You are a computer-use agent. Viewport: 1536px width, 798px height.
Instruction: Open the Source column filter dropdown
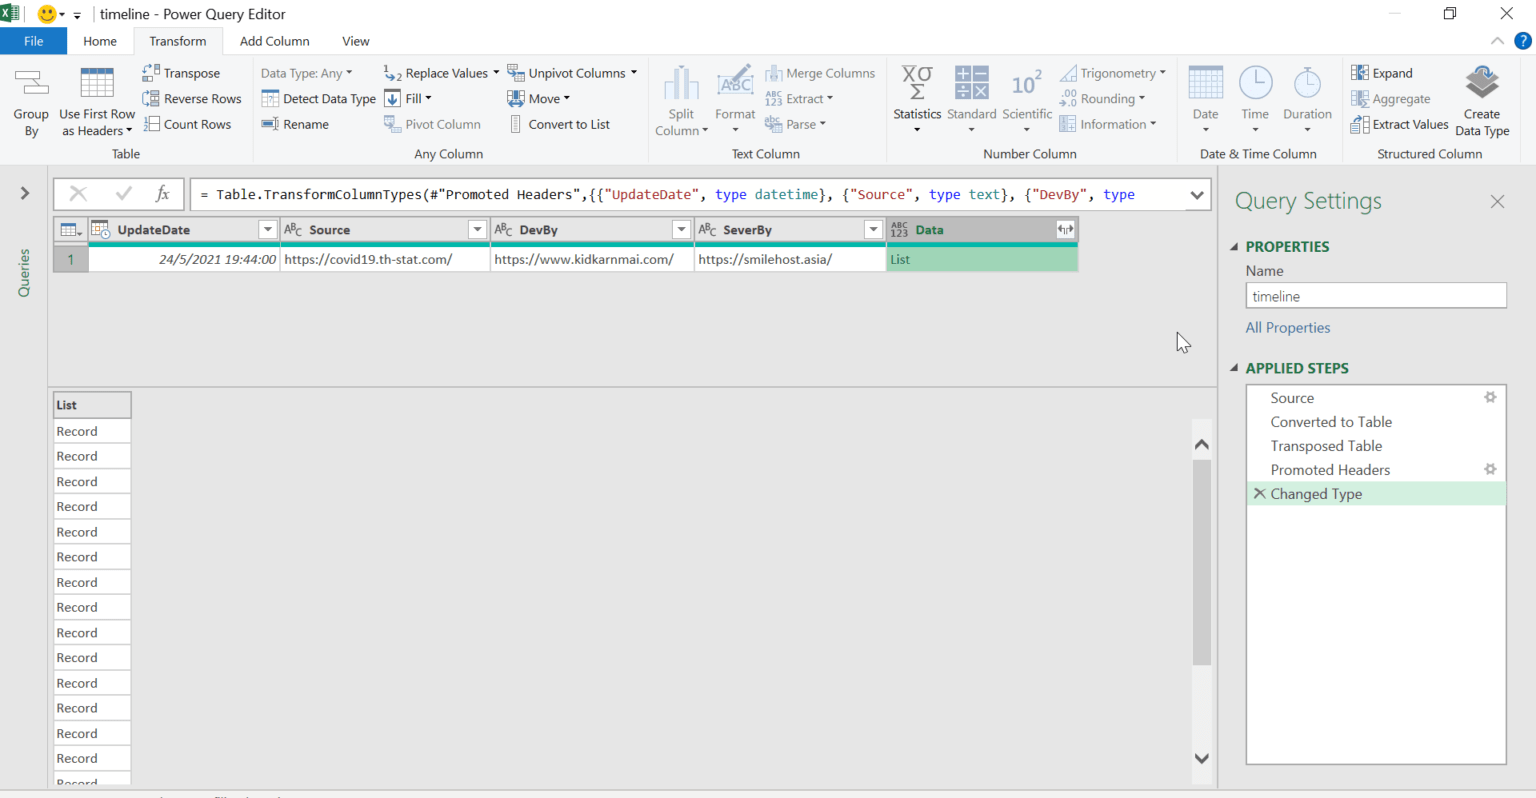[477, 229]
